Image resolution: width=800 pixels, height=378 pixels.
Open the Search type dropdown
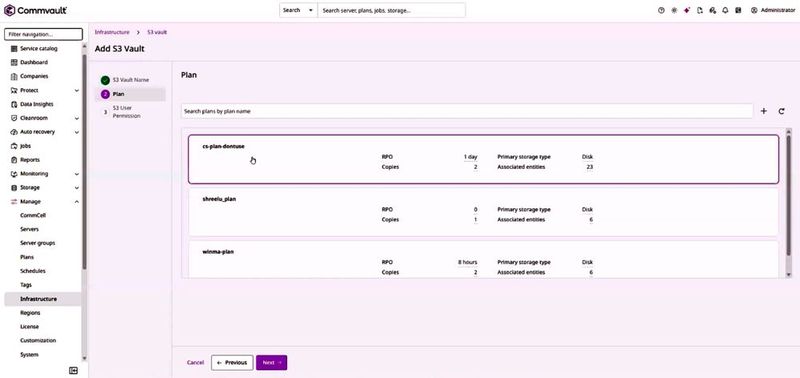coord(298,10)
